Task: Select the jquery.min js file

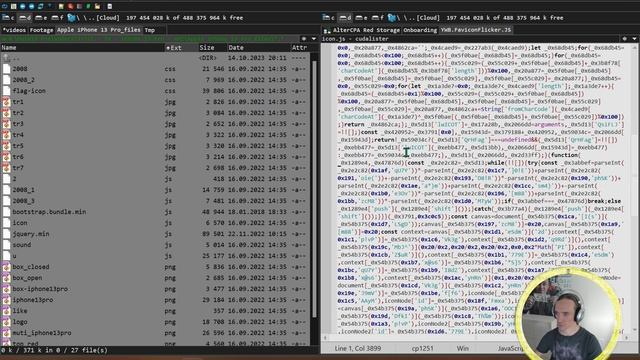Action: (x=155, y=234)
